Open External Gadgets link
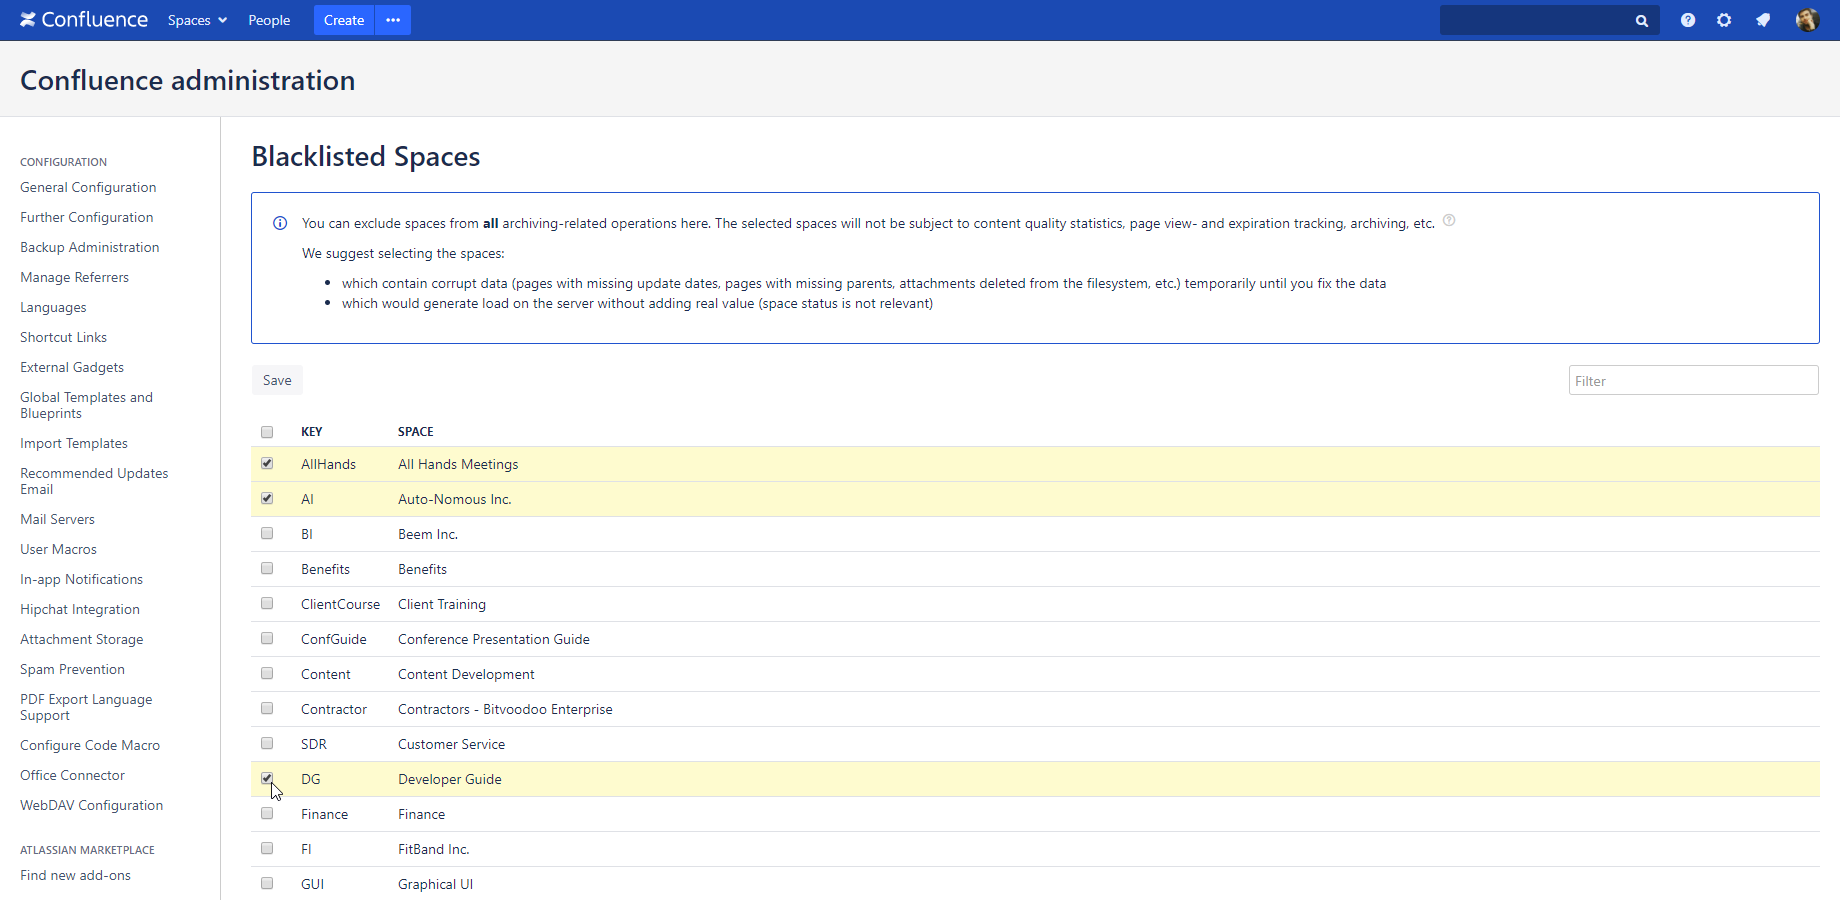 [72, 367]
